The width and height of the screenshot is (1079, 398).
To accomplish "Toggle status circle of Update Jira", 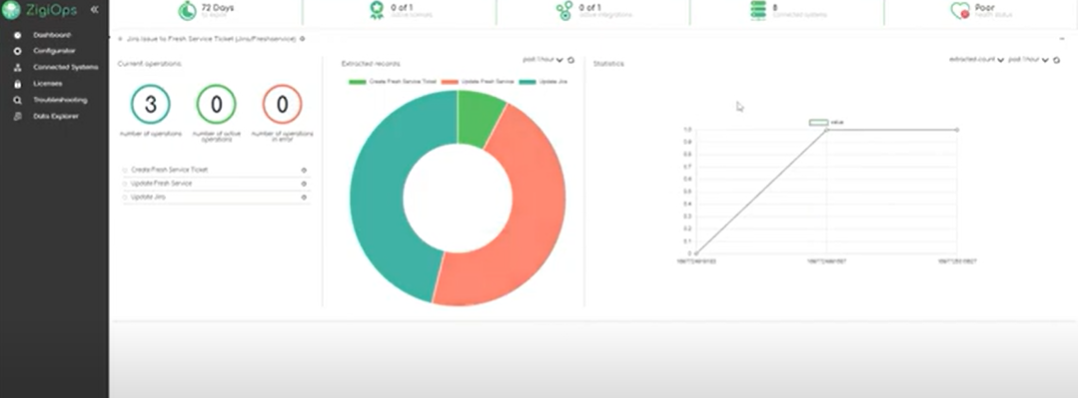I will (x=125, y=198).
